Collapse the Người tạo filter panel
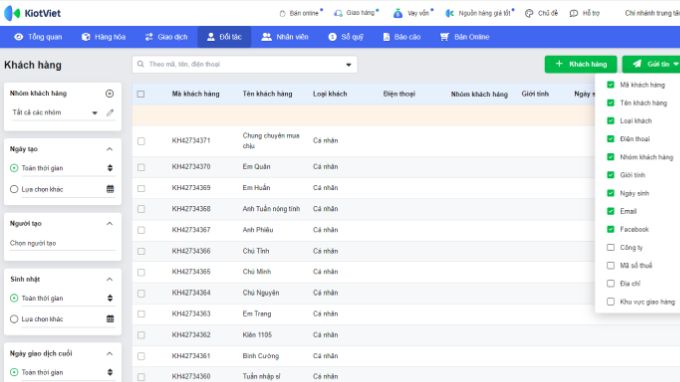This screenshot has width=680, height=382. [110, 224]
